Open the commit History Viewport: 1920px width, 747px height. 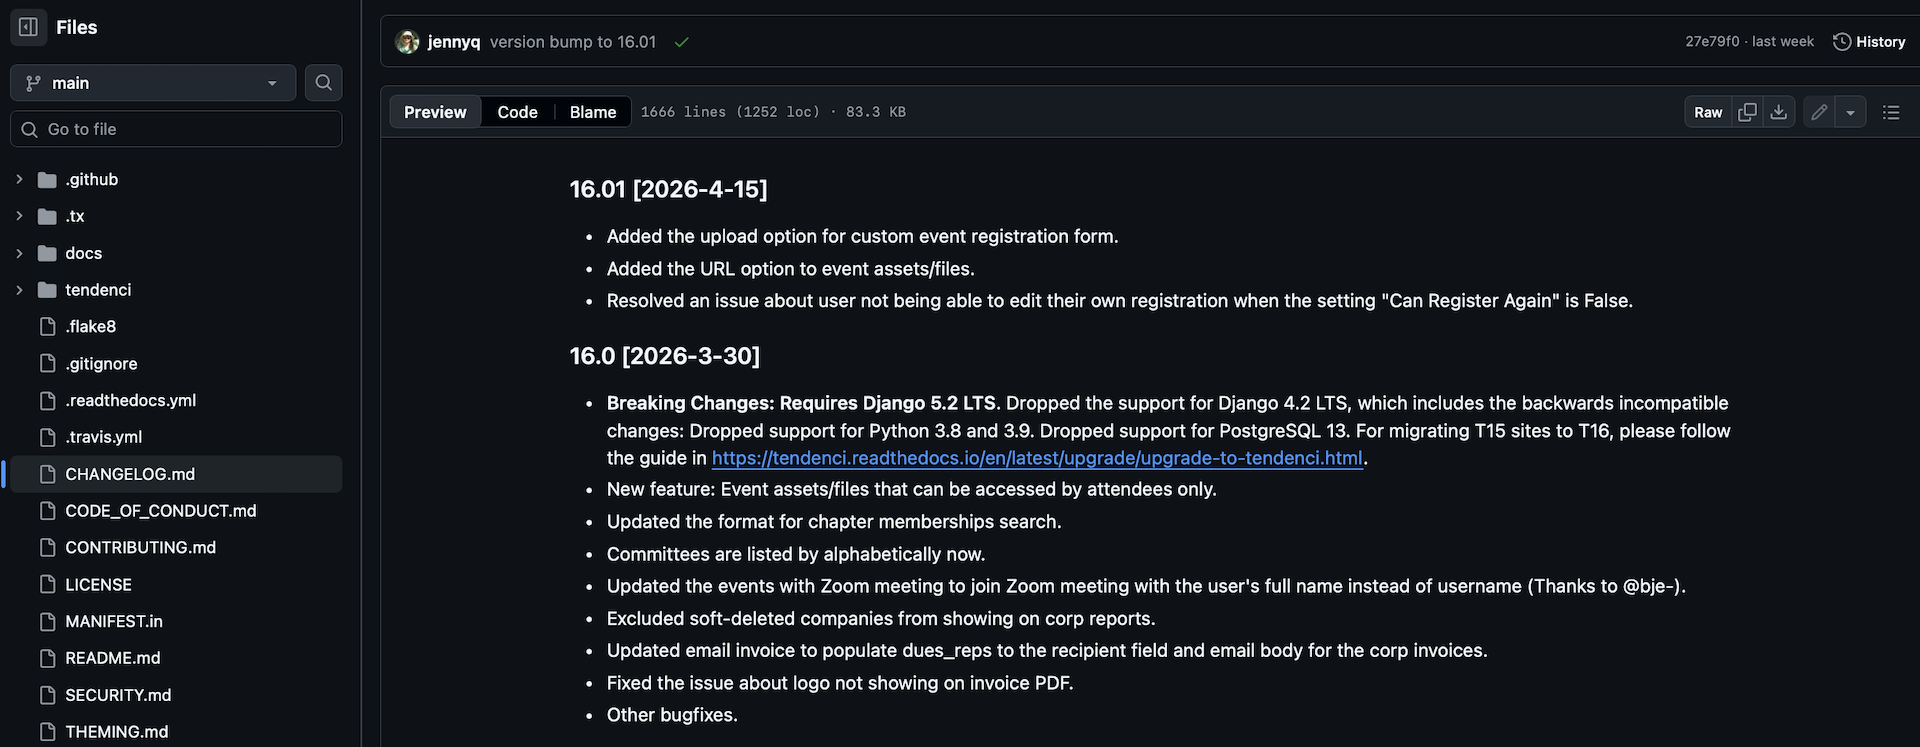1869,42
